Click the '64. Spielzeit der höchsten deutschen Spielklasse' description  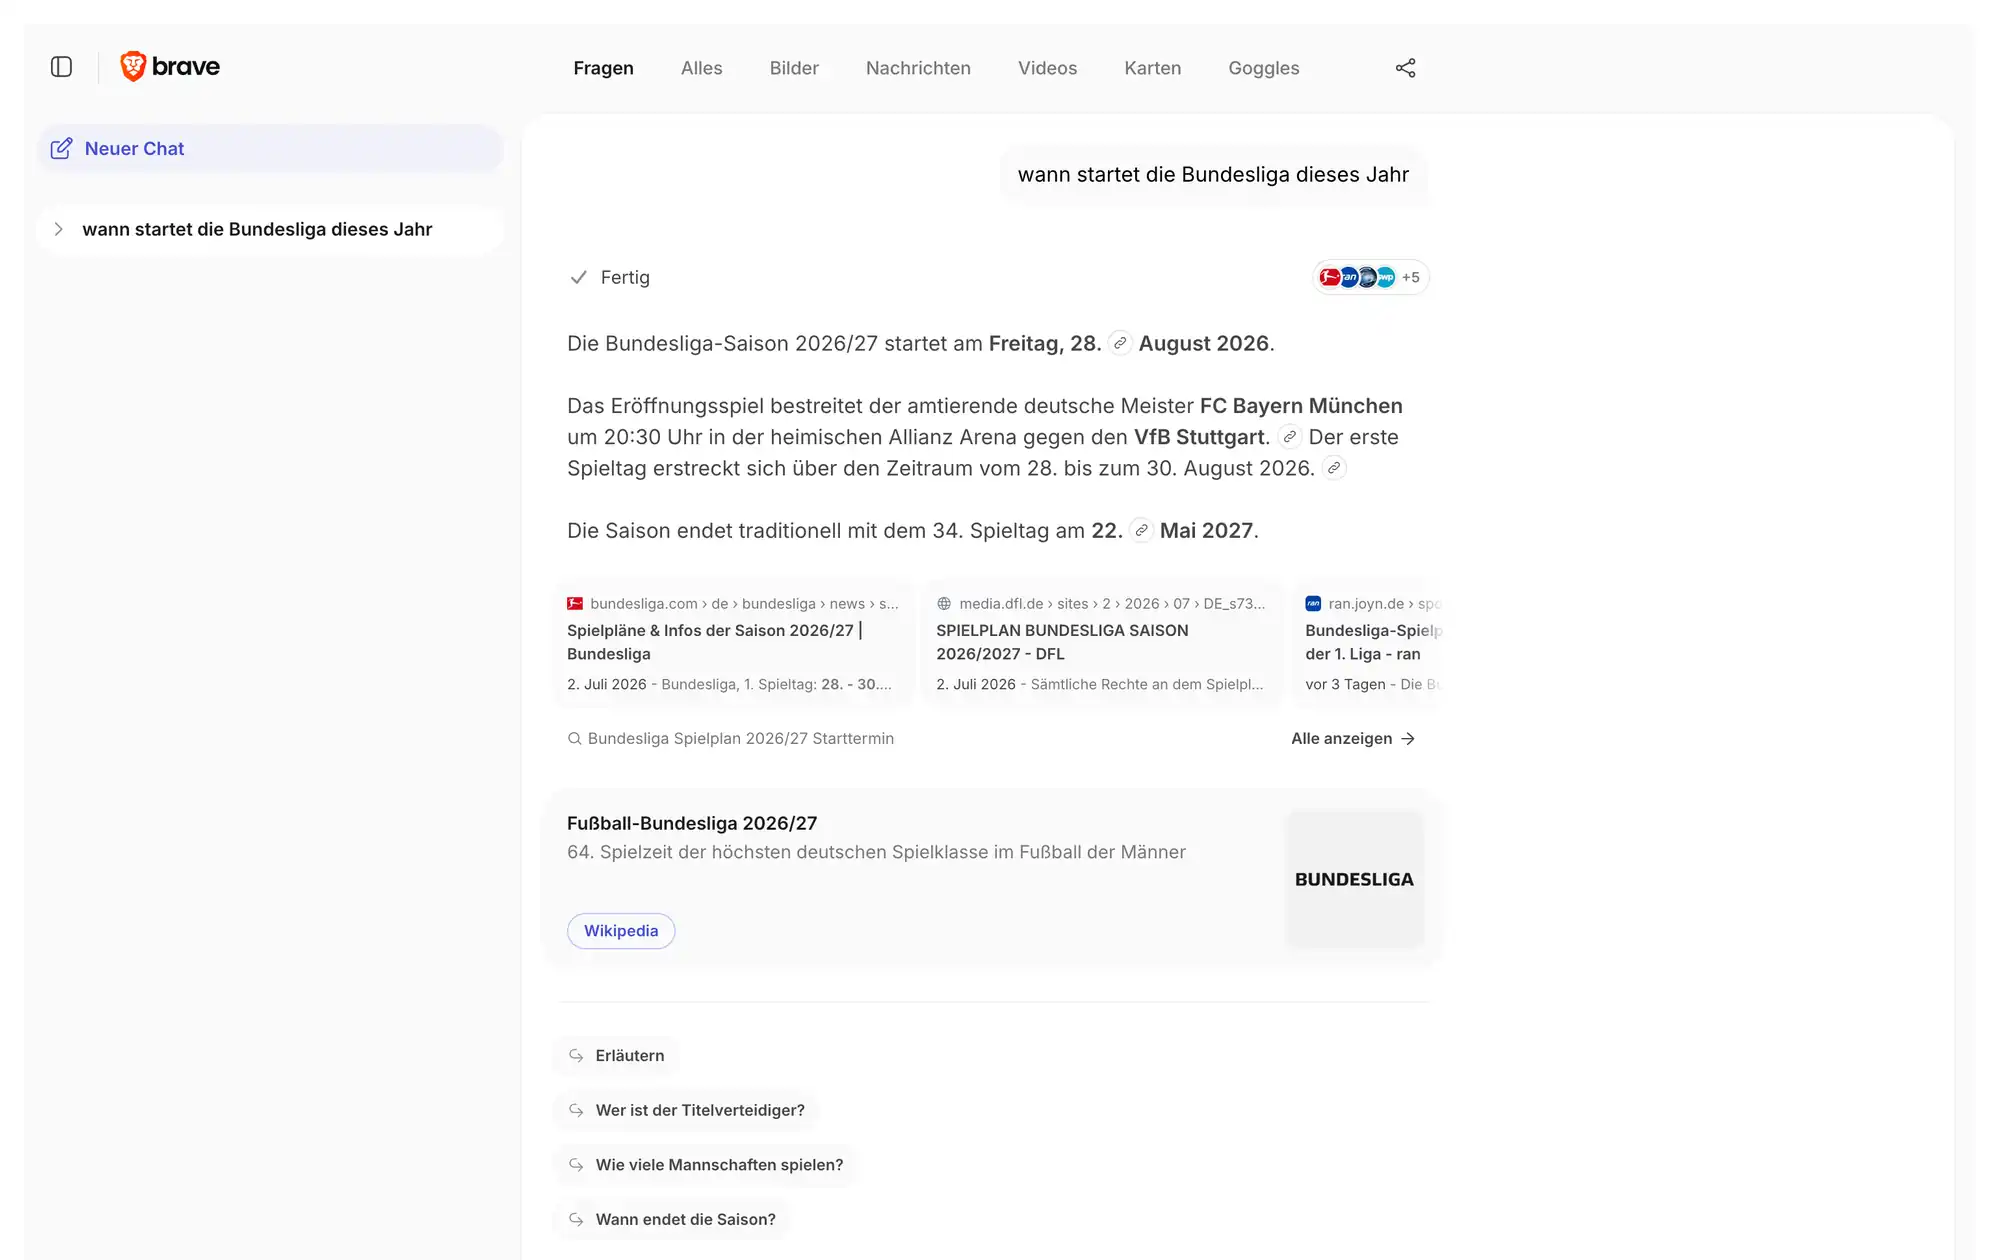coord(876,853)
